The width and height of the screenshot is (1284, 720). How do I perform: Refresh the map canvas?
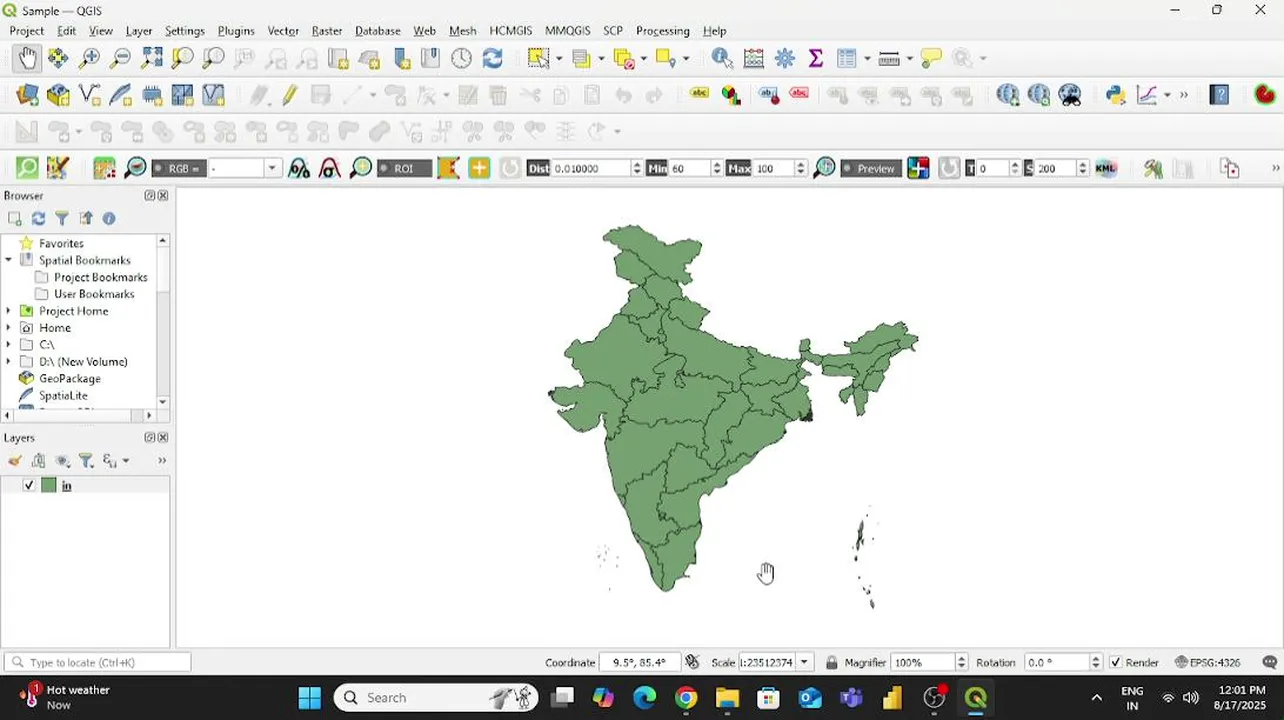492,58
